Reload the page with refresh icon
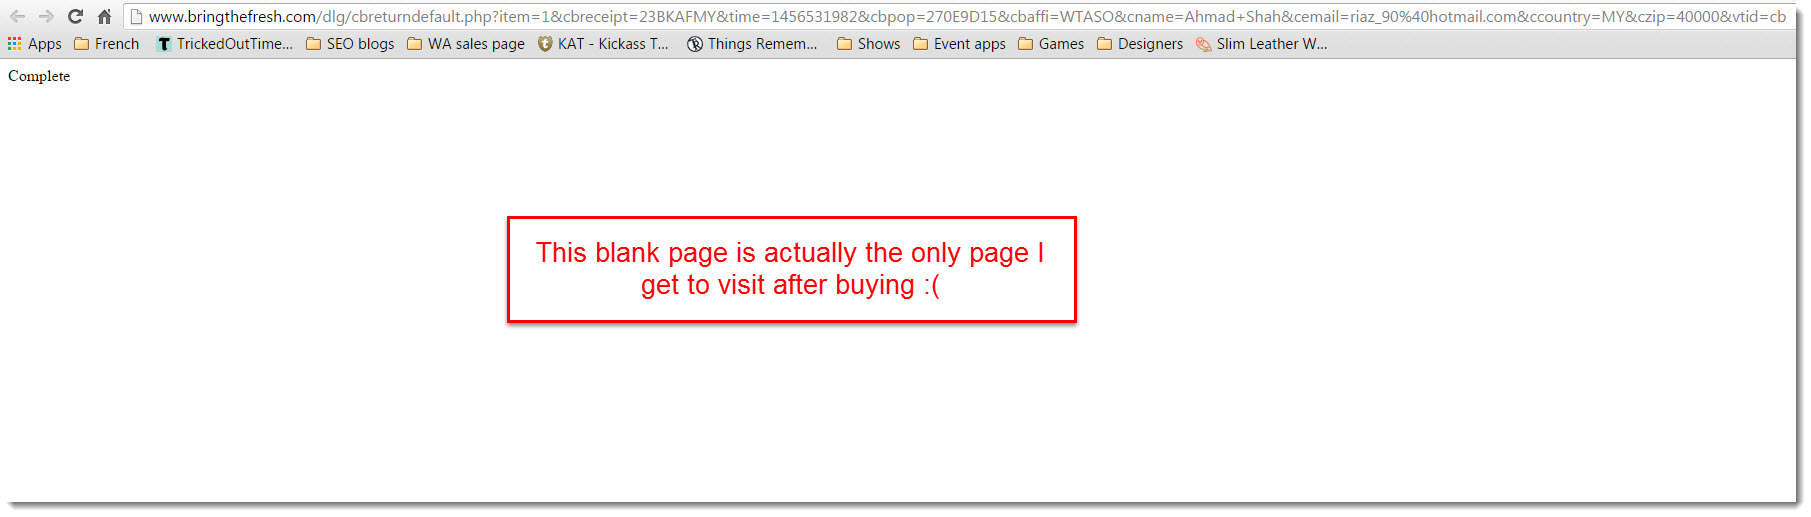This screenshot has width=1811, height=517. point(75,16)
